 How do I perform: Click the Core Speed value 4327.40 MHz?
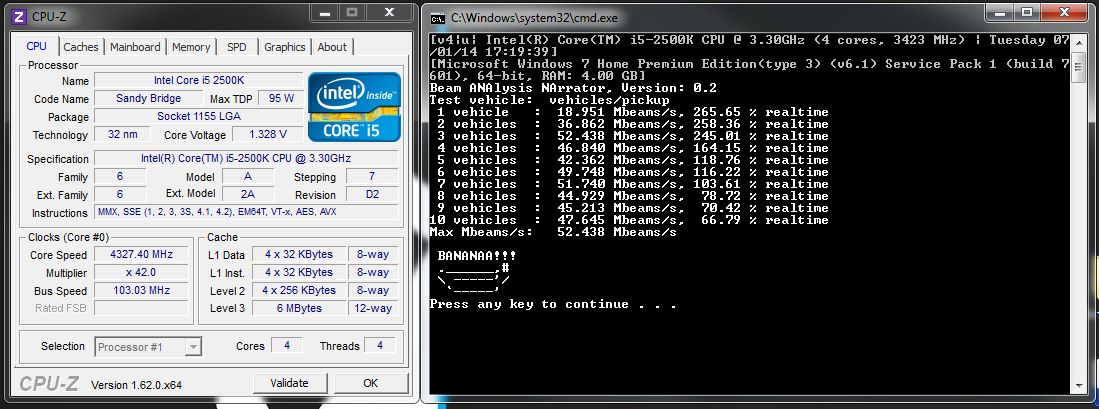[x=141, y=254]
